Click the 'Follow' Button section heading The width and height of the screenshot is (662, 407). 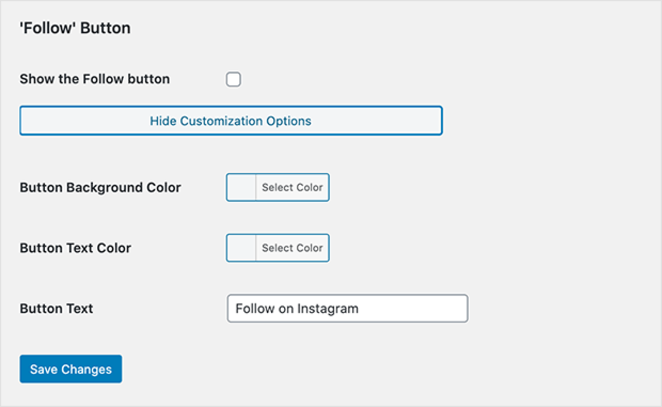[x=75, y=28]
